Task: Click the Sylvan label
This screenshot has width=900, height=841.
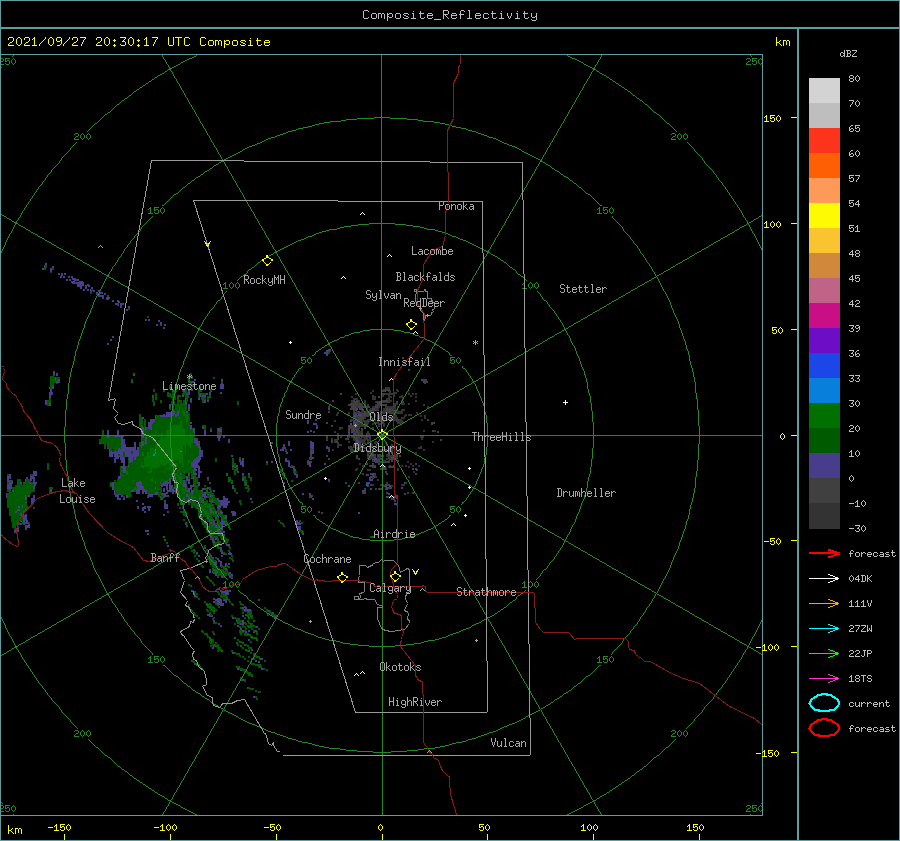Action: point(383,295)
